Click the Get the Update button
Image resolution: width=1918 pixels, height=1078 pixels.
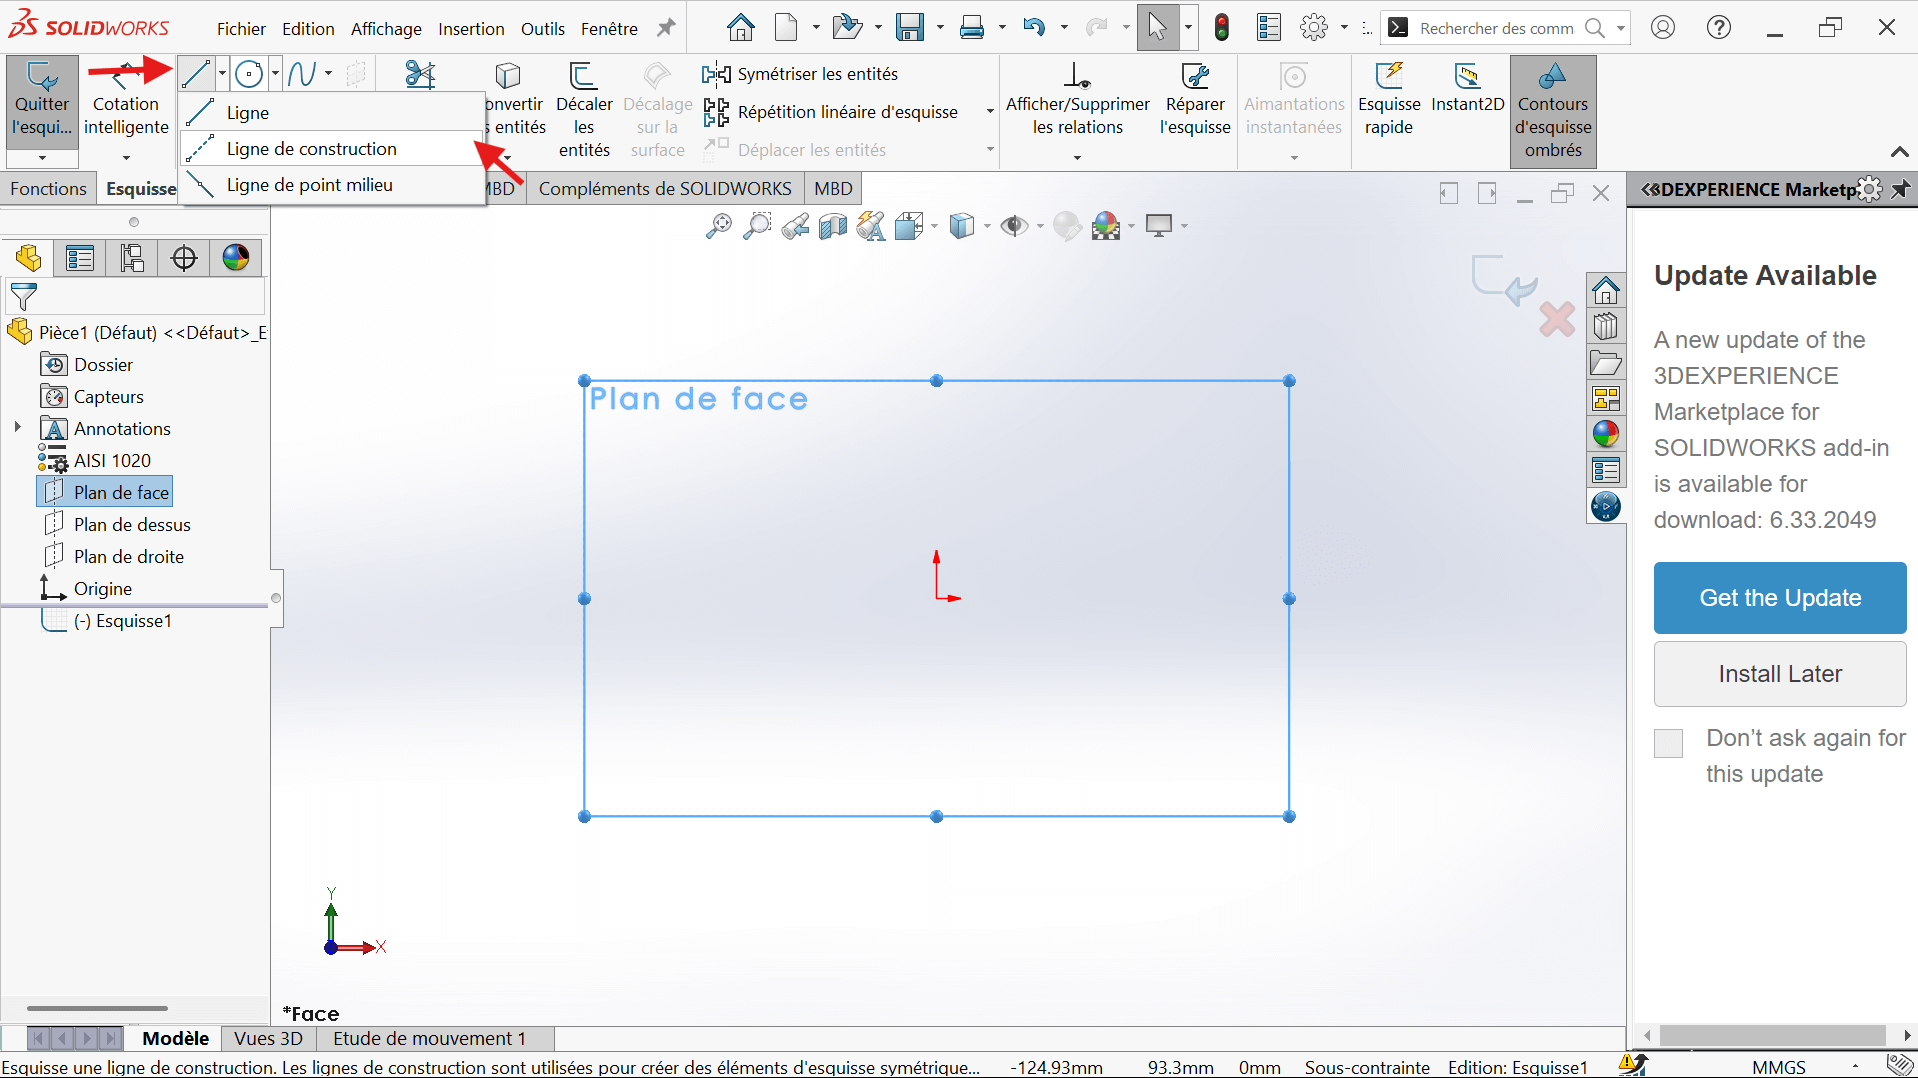(x=1779, y=598)
